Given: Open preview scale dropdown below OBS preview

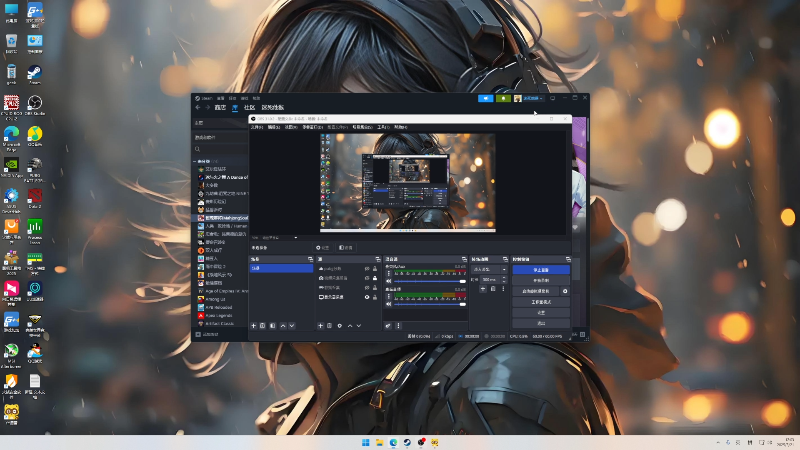Looking at the screenshot, I should pos(295,238).
